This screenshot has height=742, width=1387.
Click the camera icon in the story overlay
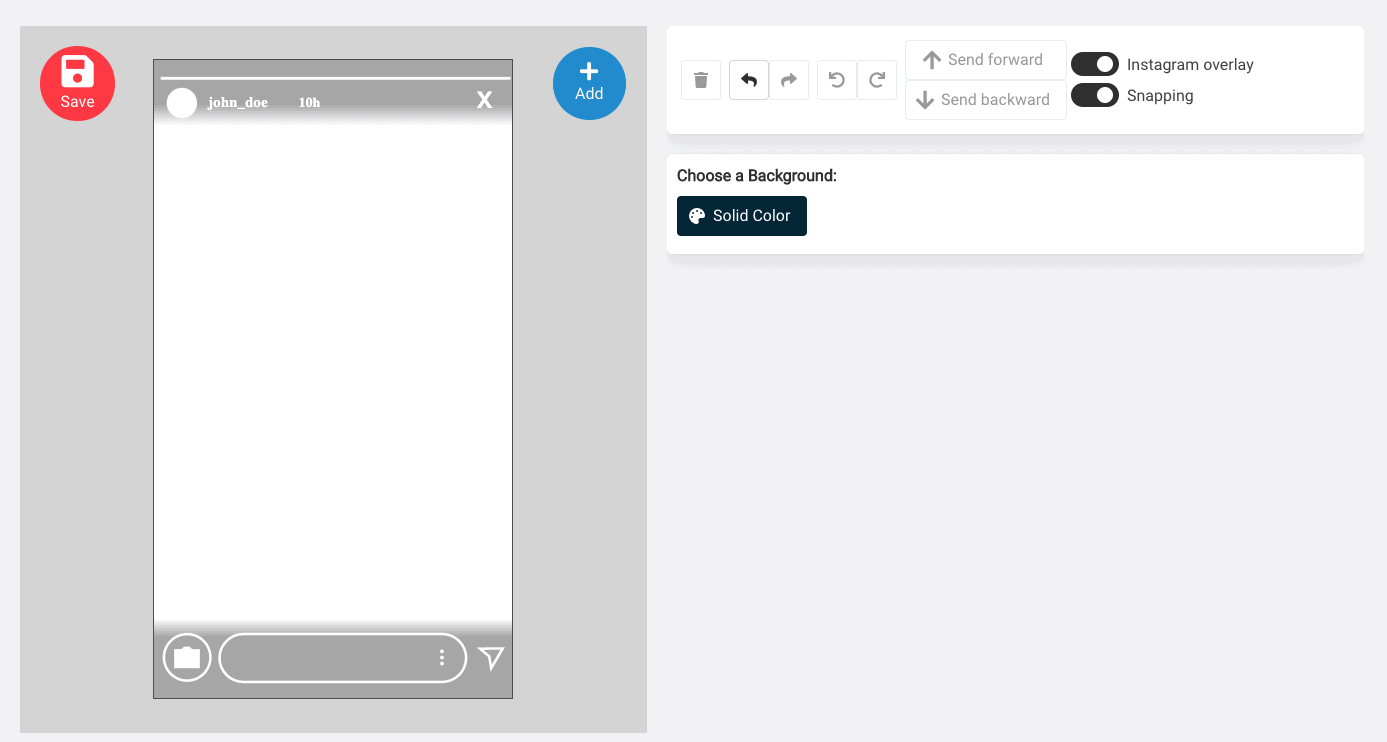187,658
